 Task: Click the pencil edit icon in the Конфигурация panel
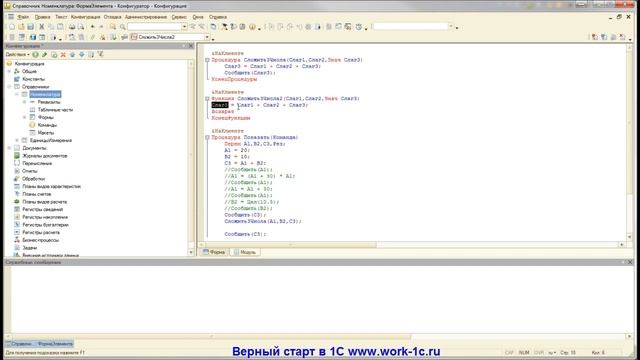coord(44,54)
